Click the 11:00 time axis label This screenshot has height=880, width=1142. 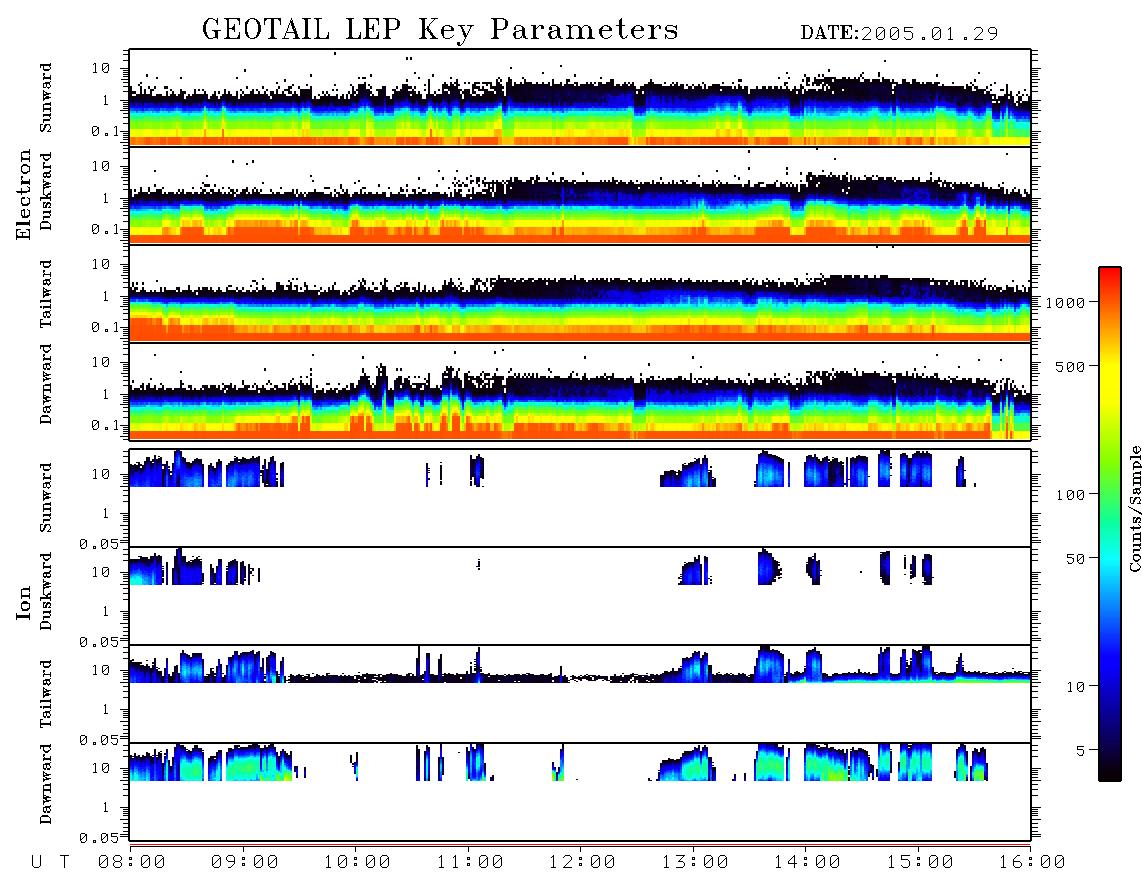coord(470,862)
